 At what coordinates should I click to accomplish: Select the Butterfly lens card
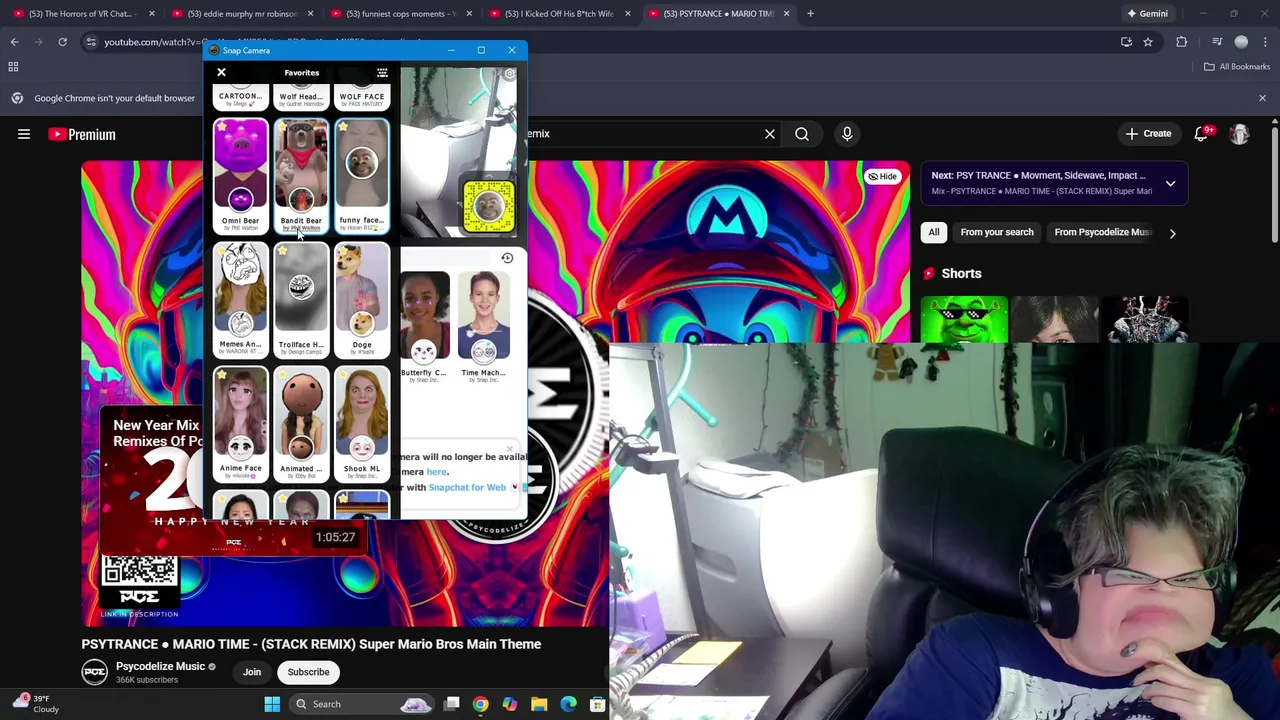tap(423, 326)
